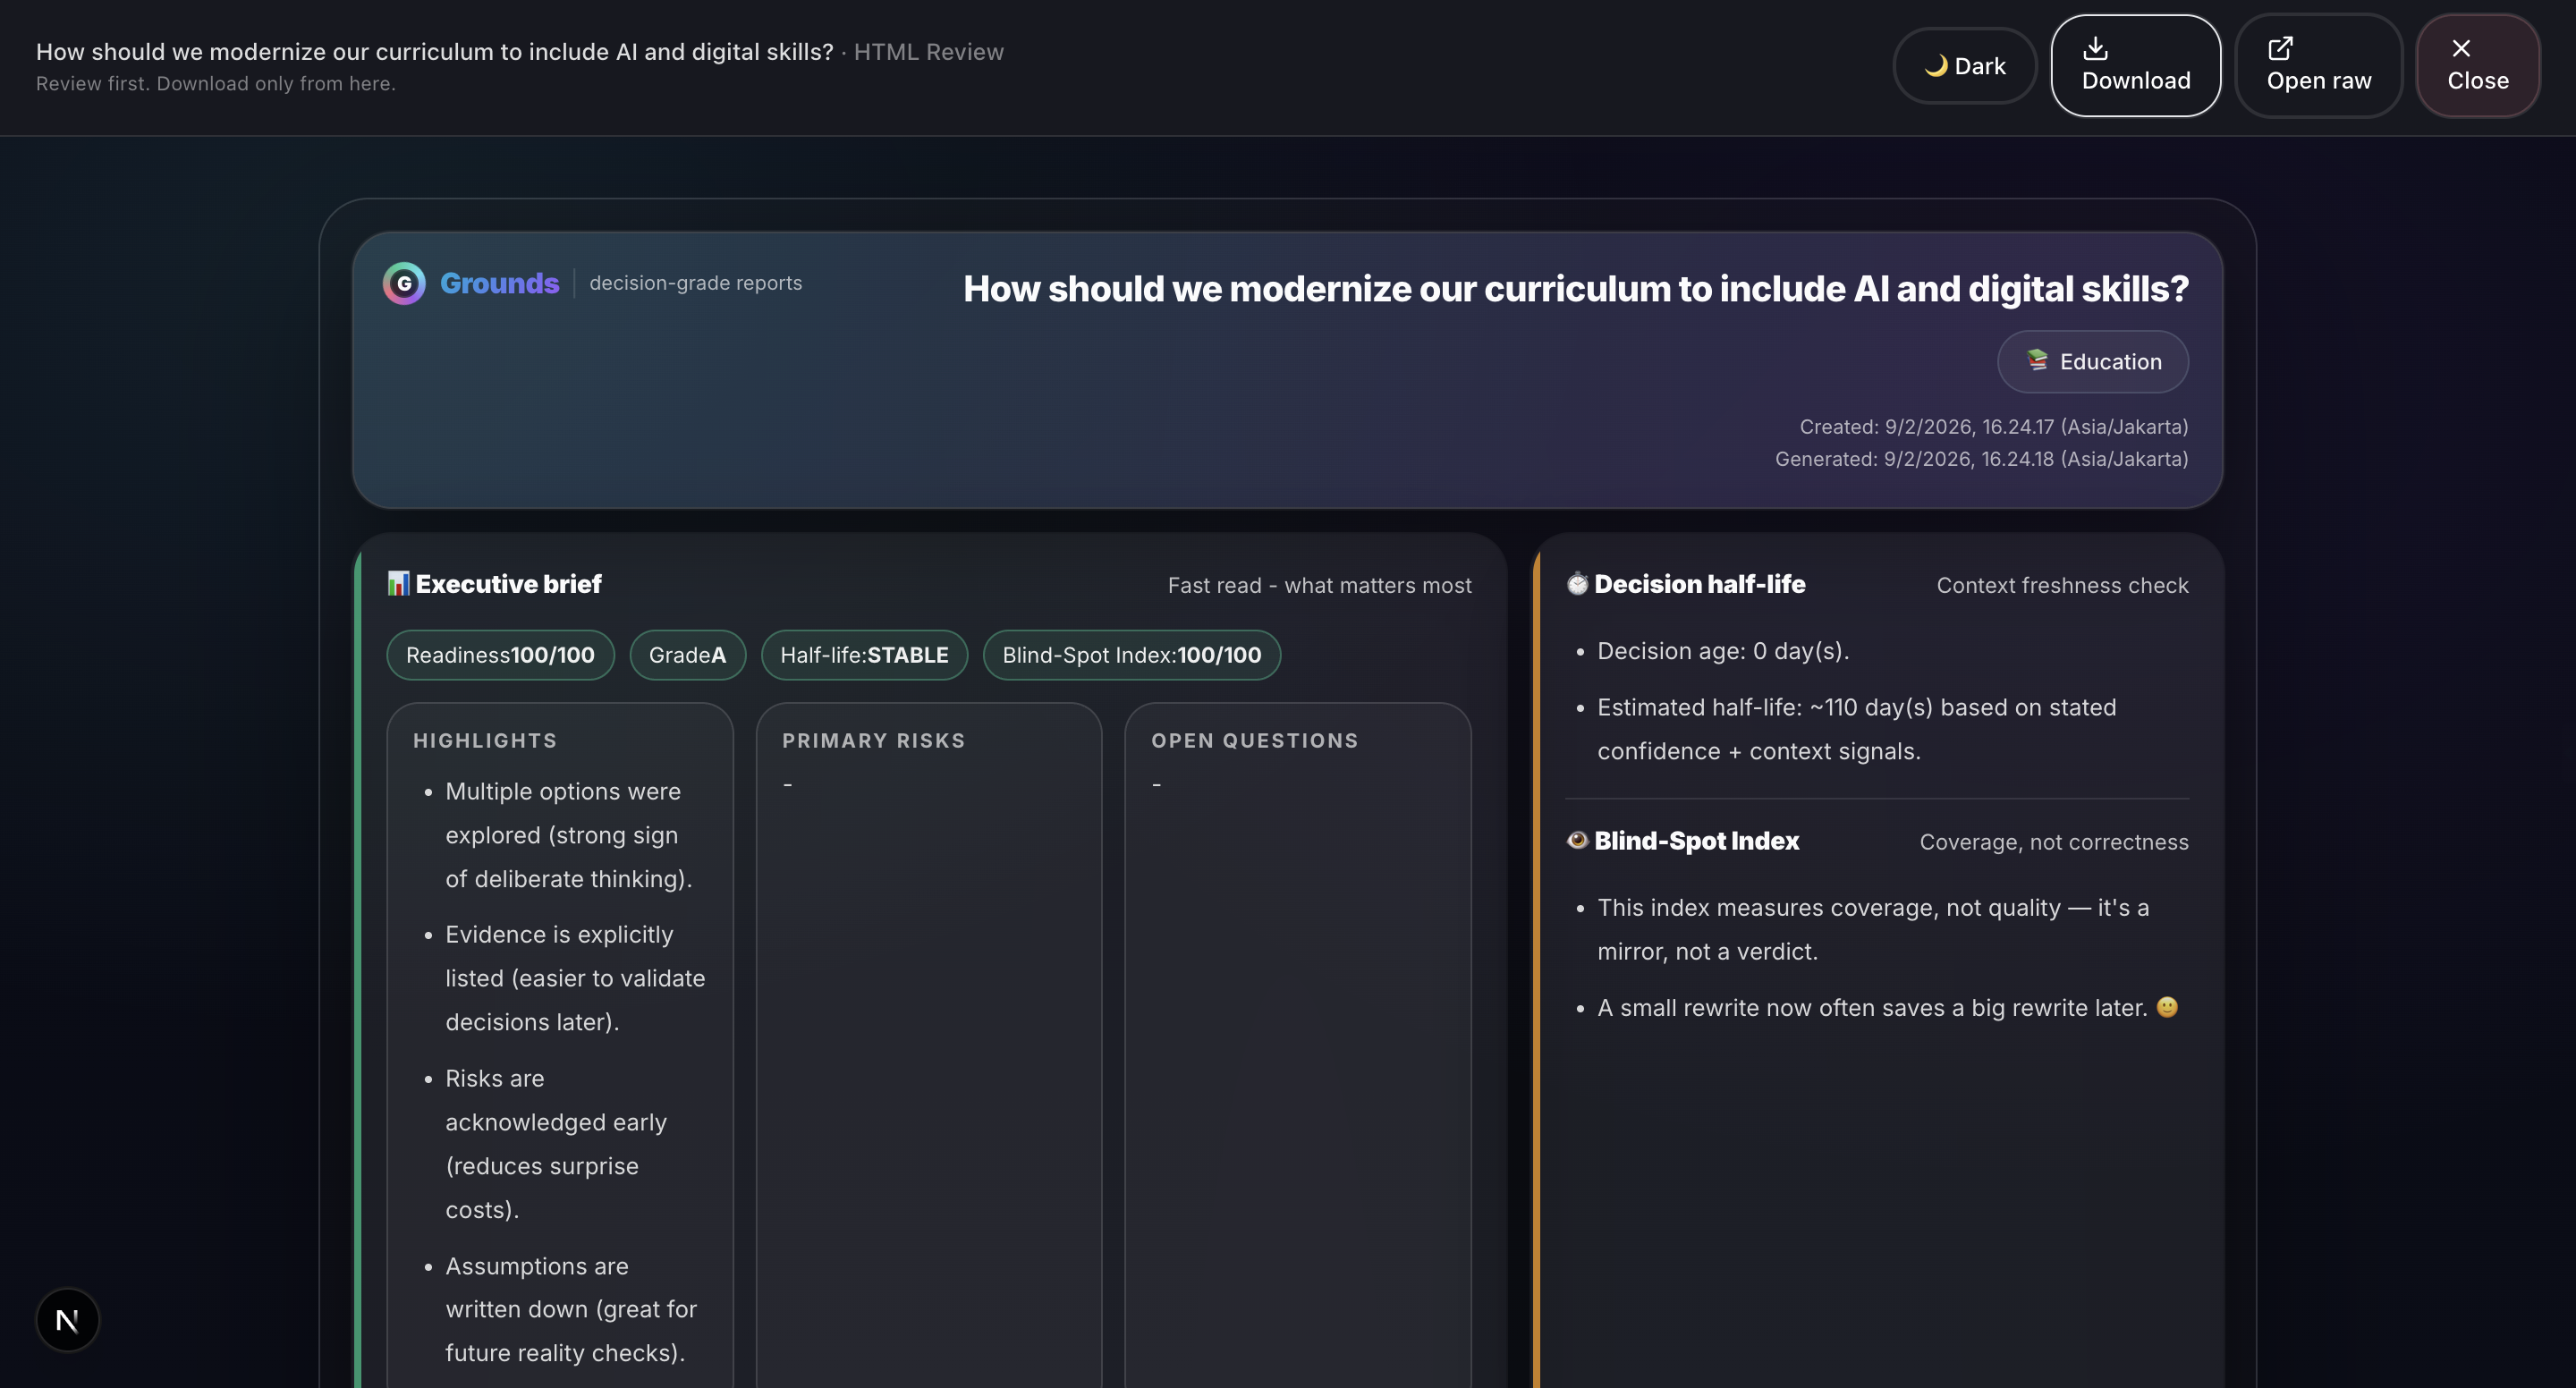This screenshot has height=1388, width=2576.
Task: Open raw HTML in new window
Action: coord(2318,66)
